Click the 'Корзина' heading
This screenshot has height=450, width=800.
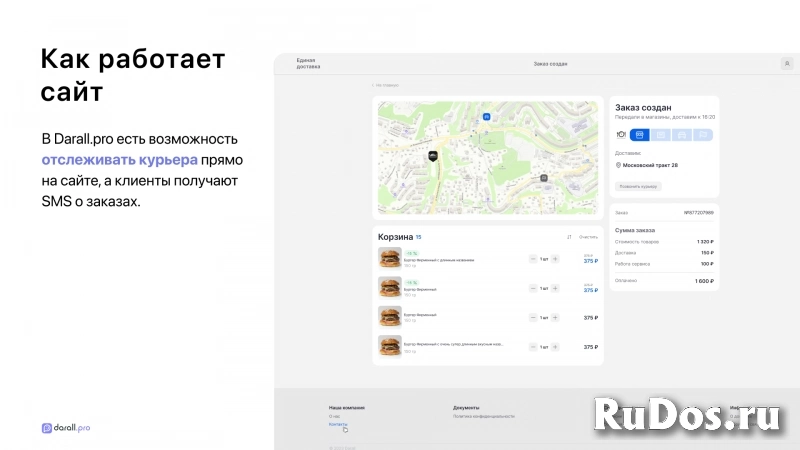pos(395,237)
